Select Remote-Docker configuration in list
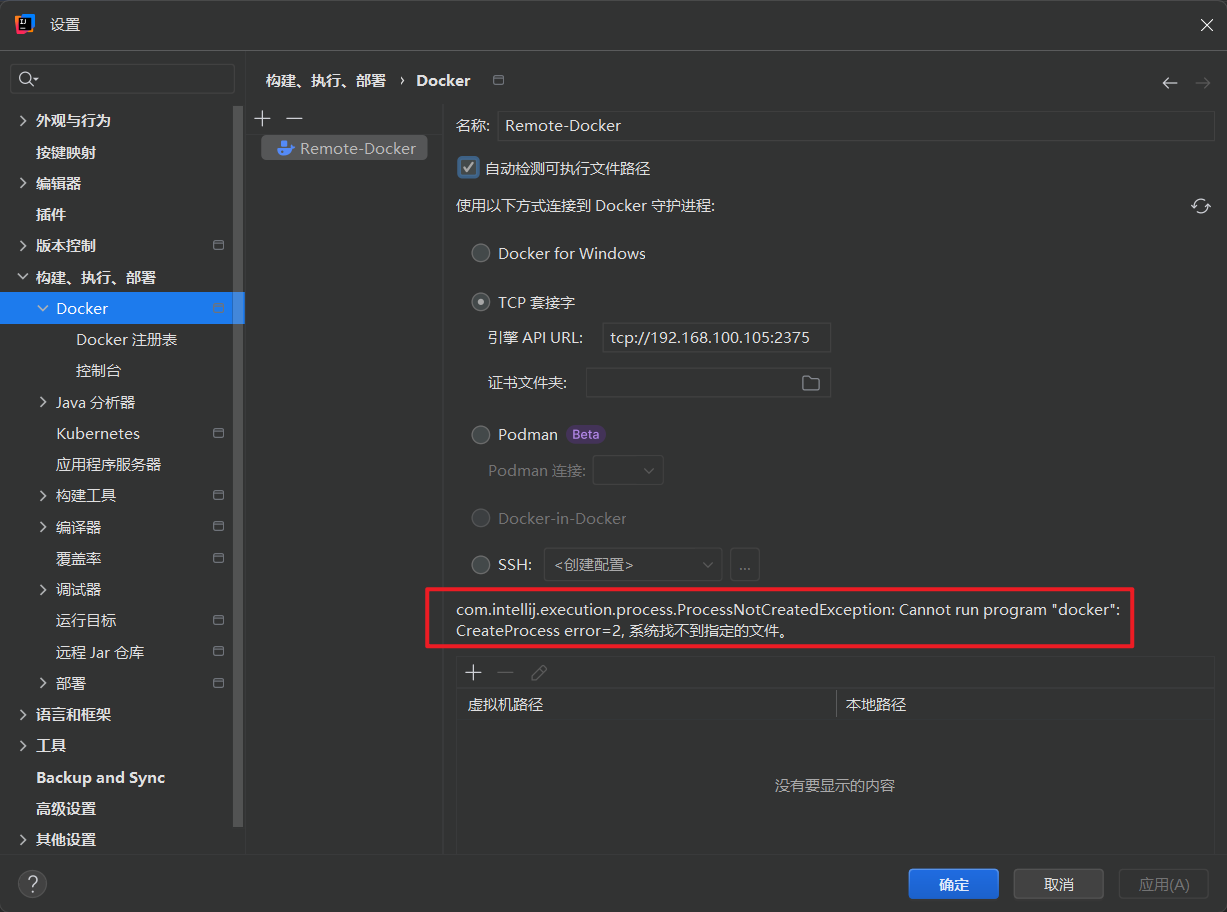The image size is (1227, 912). (344, 148)
